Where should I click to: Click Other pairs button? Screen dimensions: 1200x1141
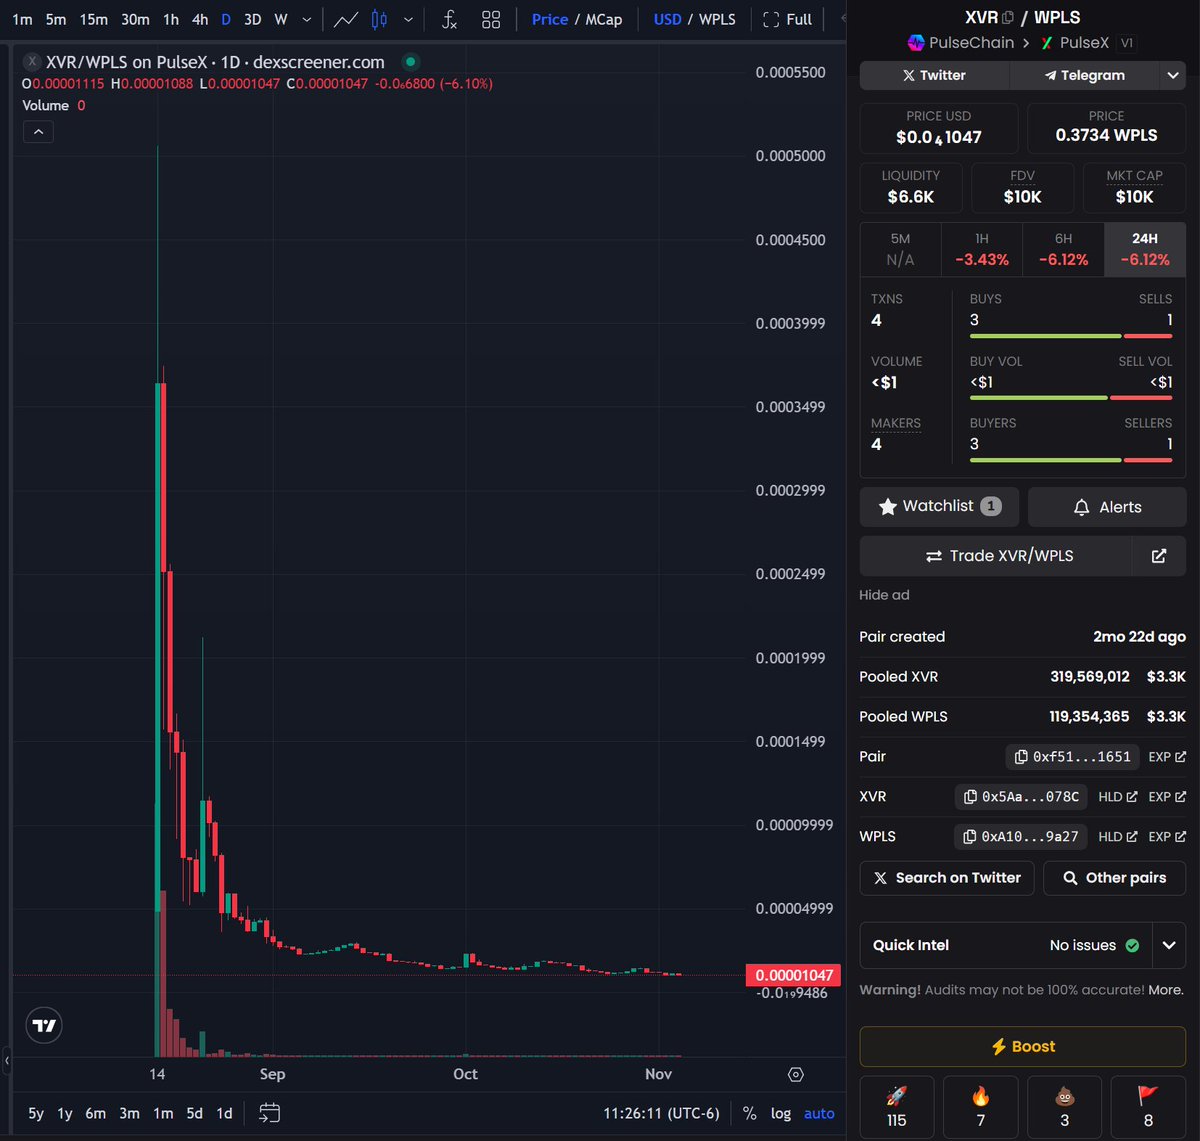[1114, 878]
